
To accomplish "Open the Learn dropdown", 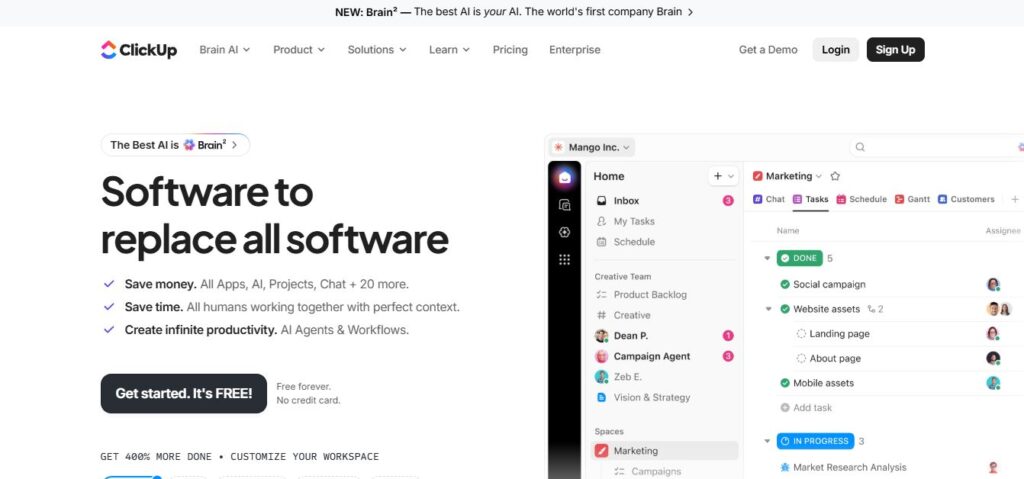I will pos(449,50).
